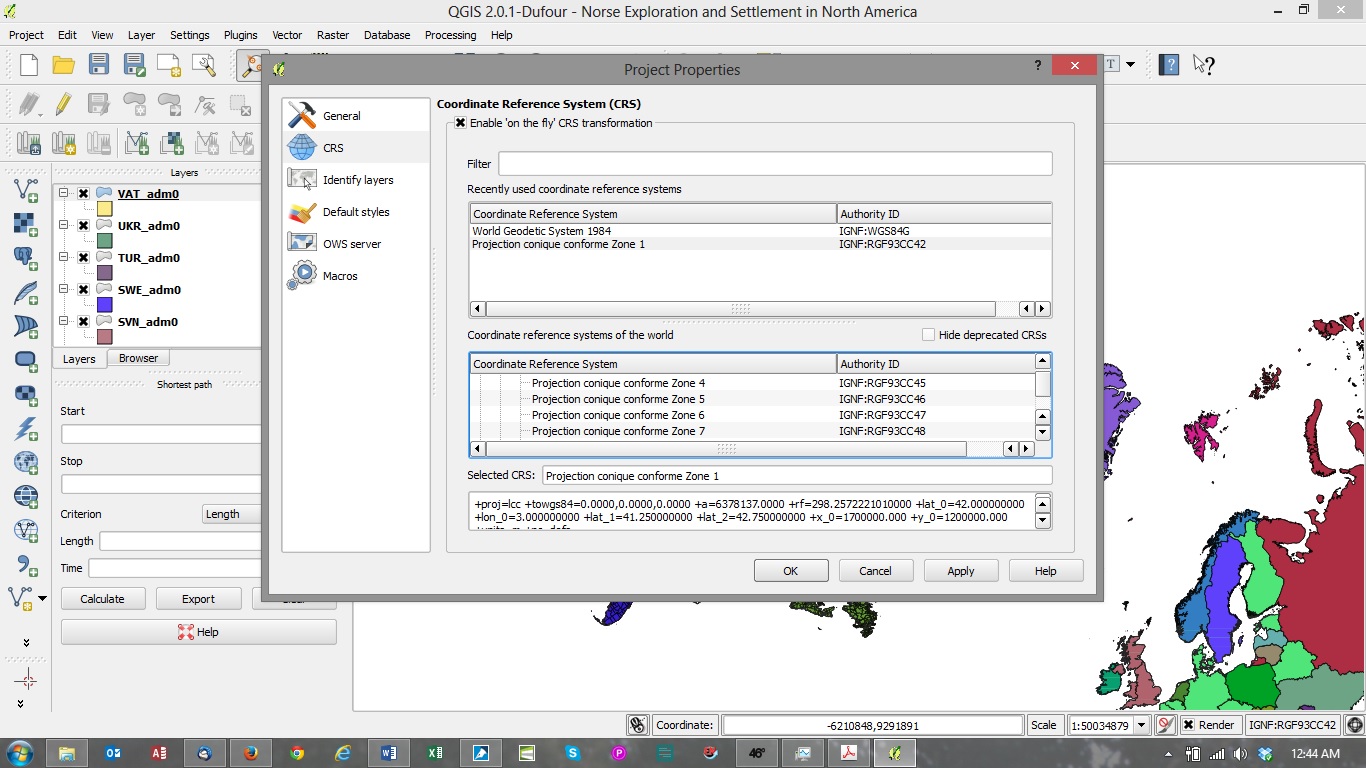Image resolution: width=1366 pixels, height=768 pixels.
Task: Click the Add SpatiaLite Layer feather icon
Action: coord(26,292)
